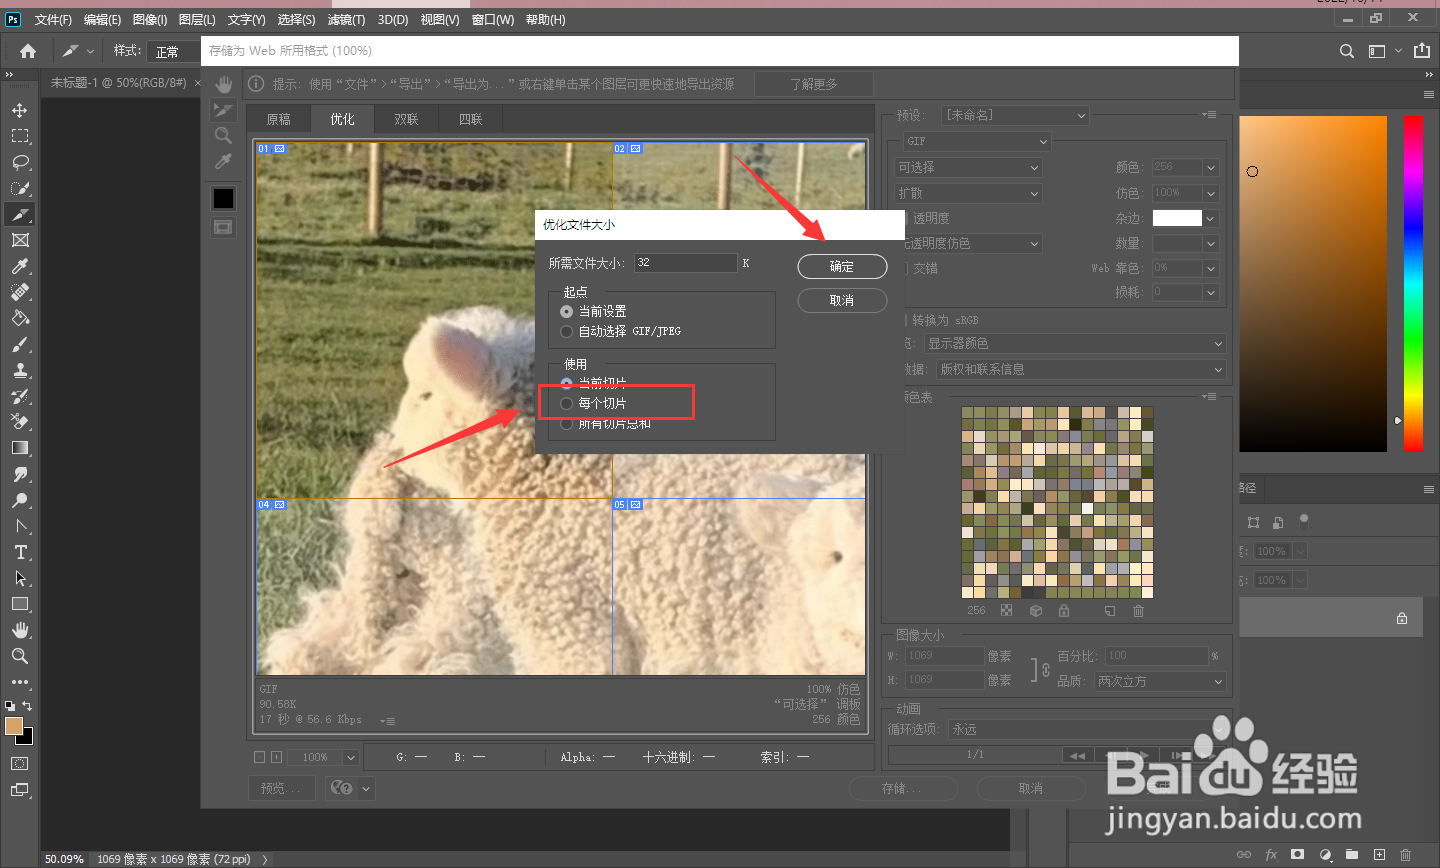Select the Gradient tool

20,448
